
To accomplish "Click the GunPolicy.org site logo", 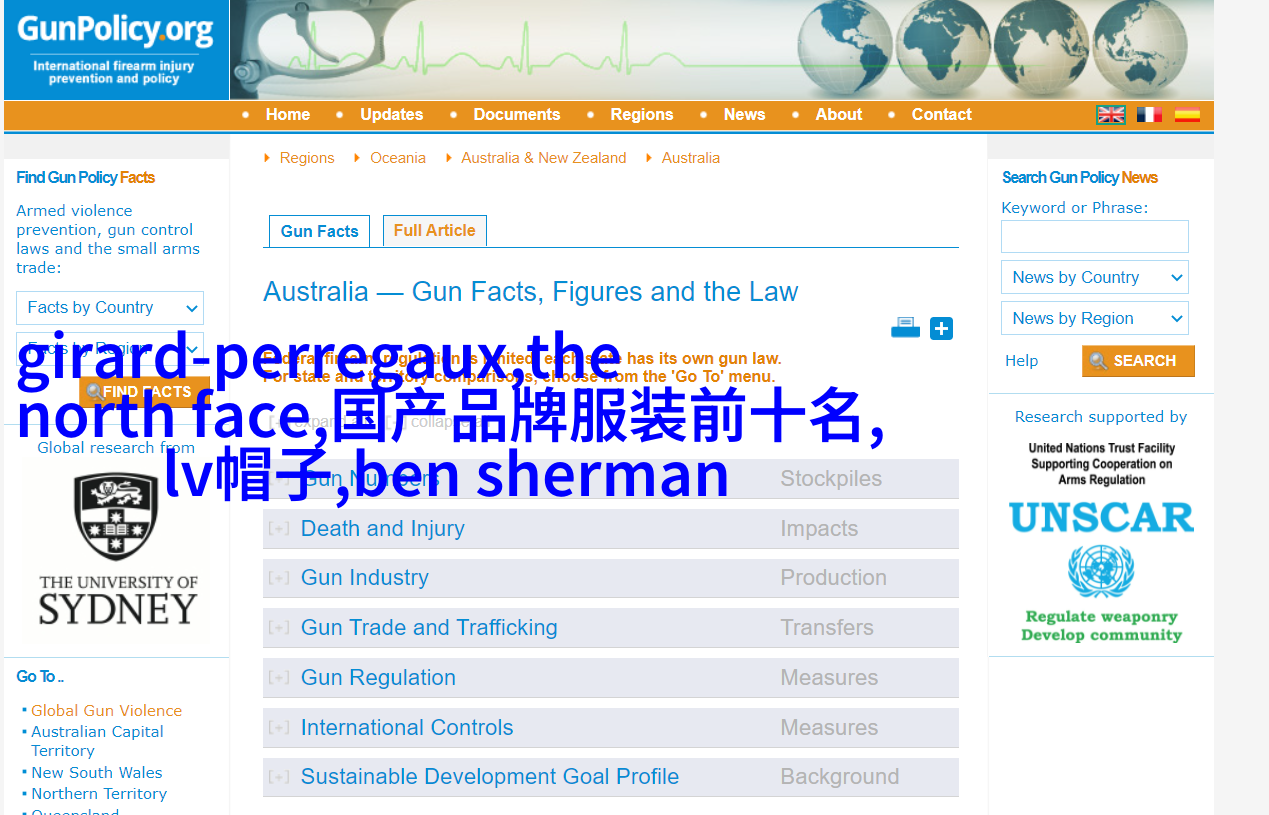I will coord(116,49).
